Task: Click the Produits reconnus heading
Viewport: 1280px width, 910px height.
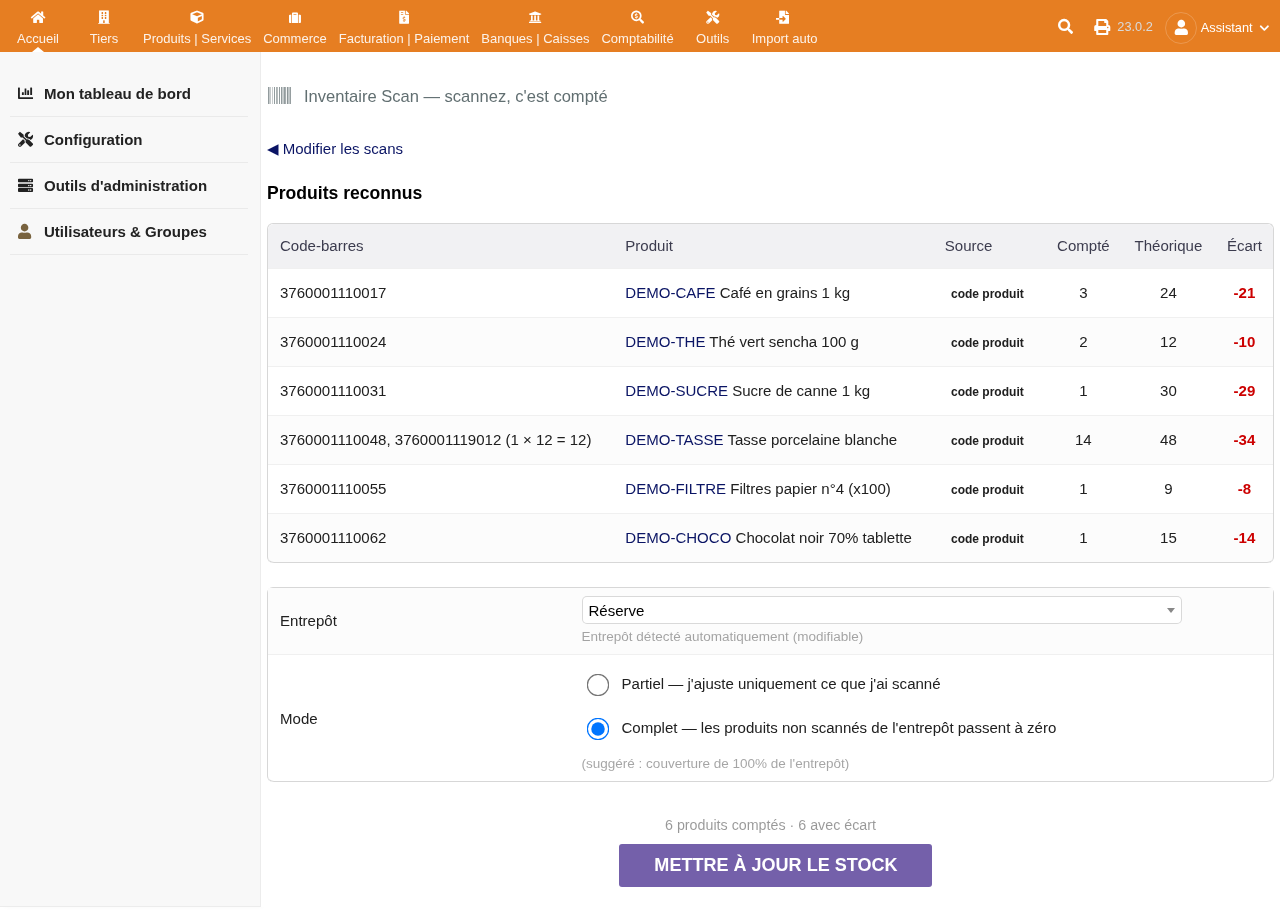Action: pyautogui.click(x=344, y=193)
